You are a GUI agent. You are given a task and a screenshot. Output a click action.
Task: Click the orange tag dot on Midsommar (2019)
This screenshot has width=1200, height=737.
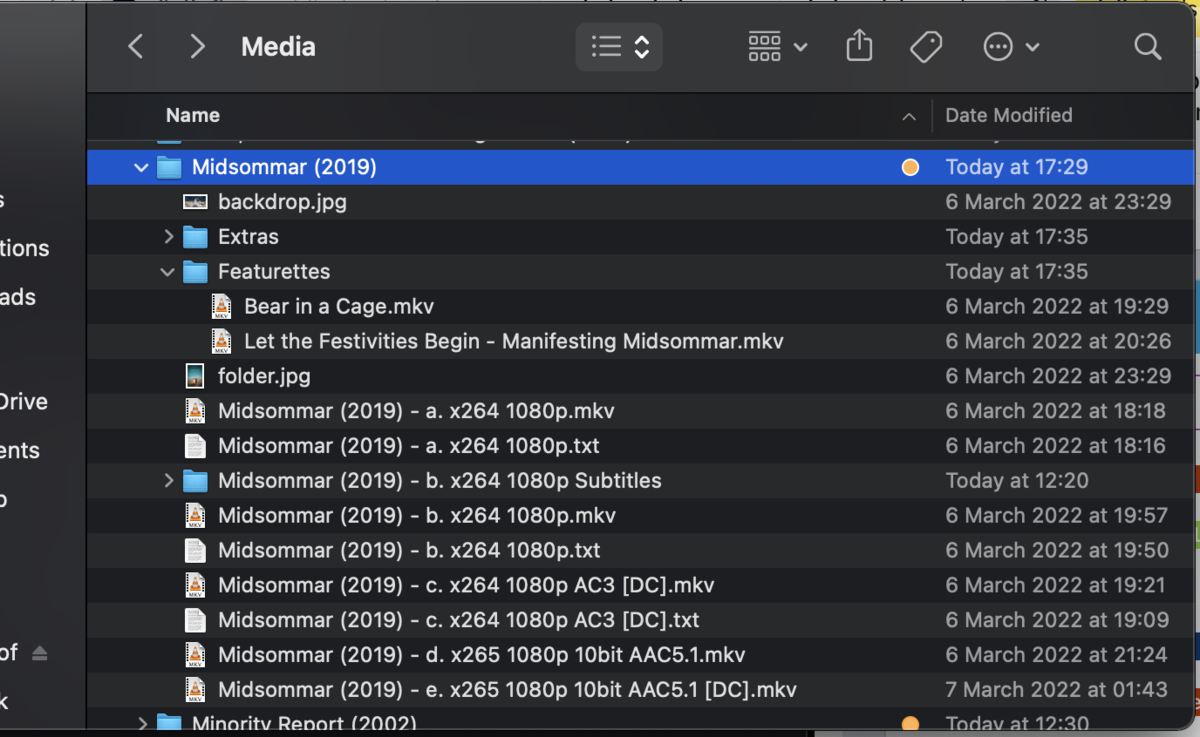coord(910,167)
